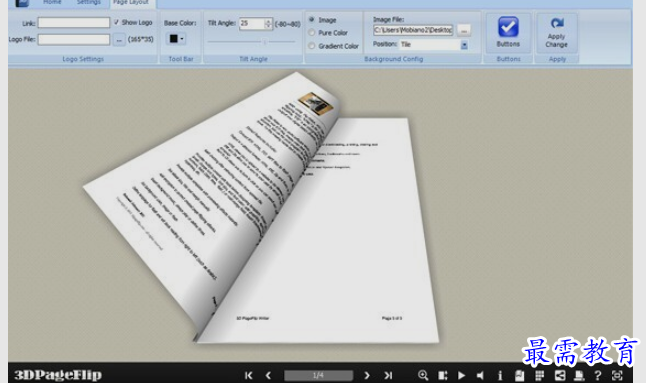Toggle the page view mode icon
Viewport: 646px width, 383px height.
click(x=442, y=375)
